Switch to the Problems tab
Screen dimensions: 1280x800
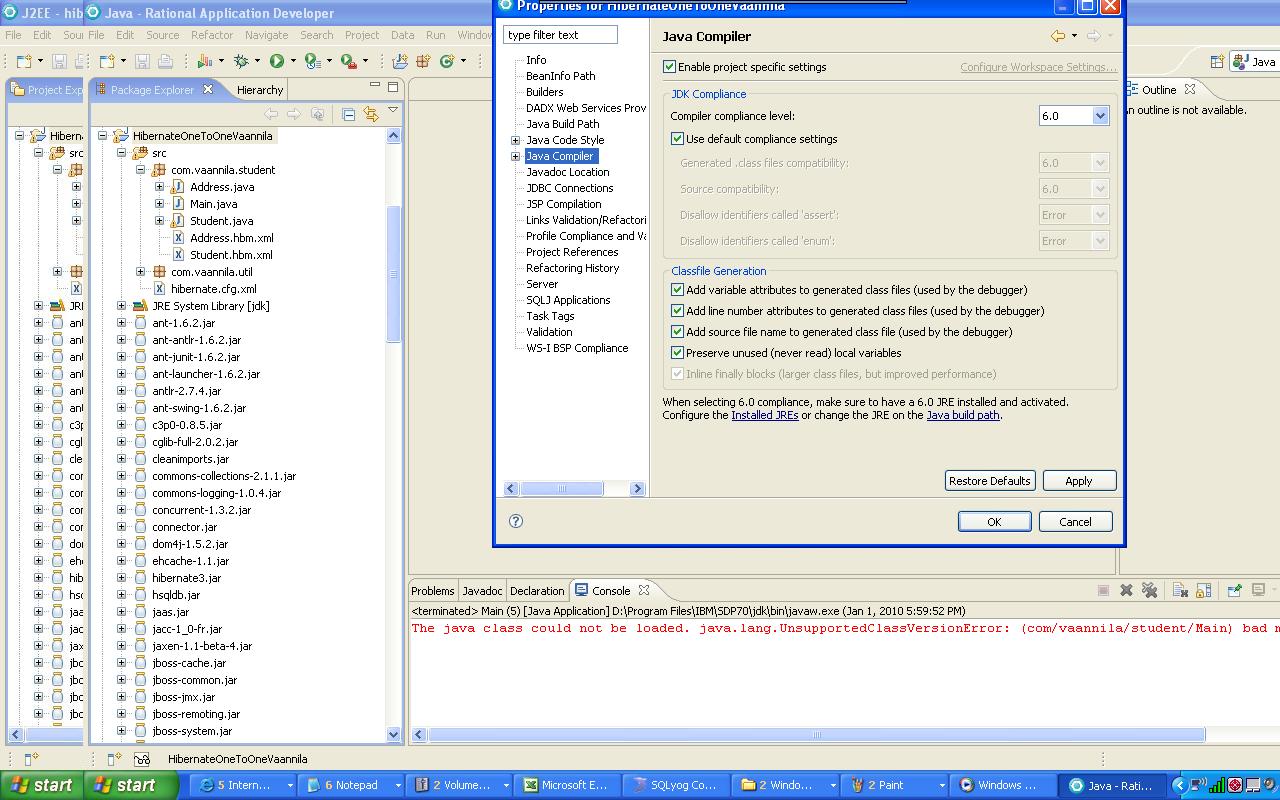[x=432, y=590]
